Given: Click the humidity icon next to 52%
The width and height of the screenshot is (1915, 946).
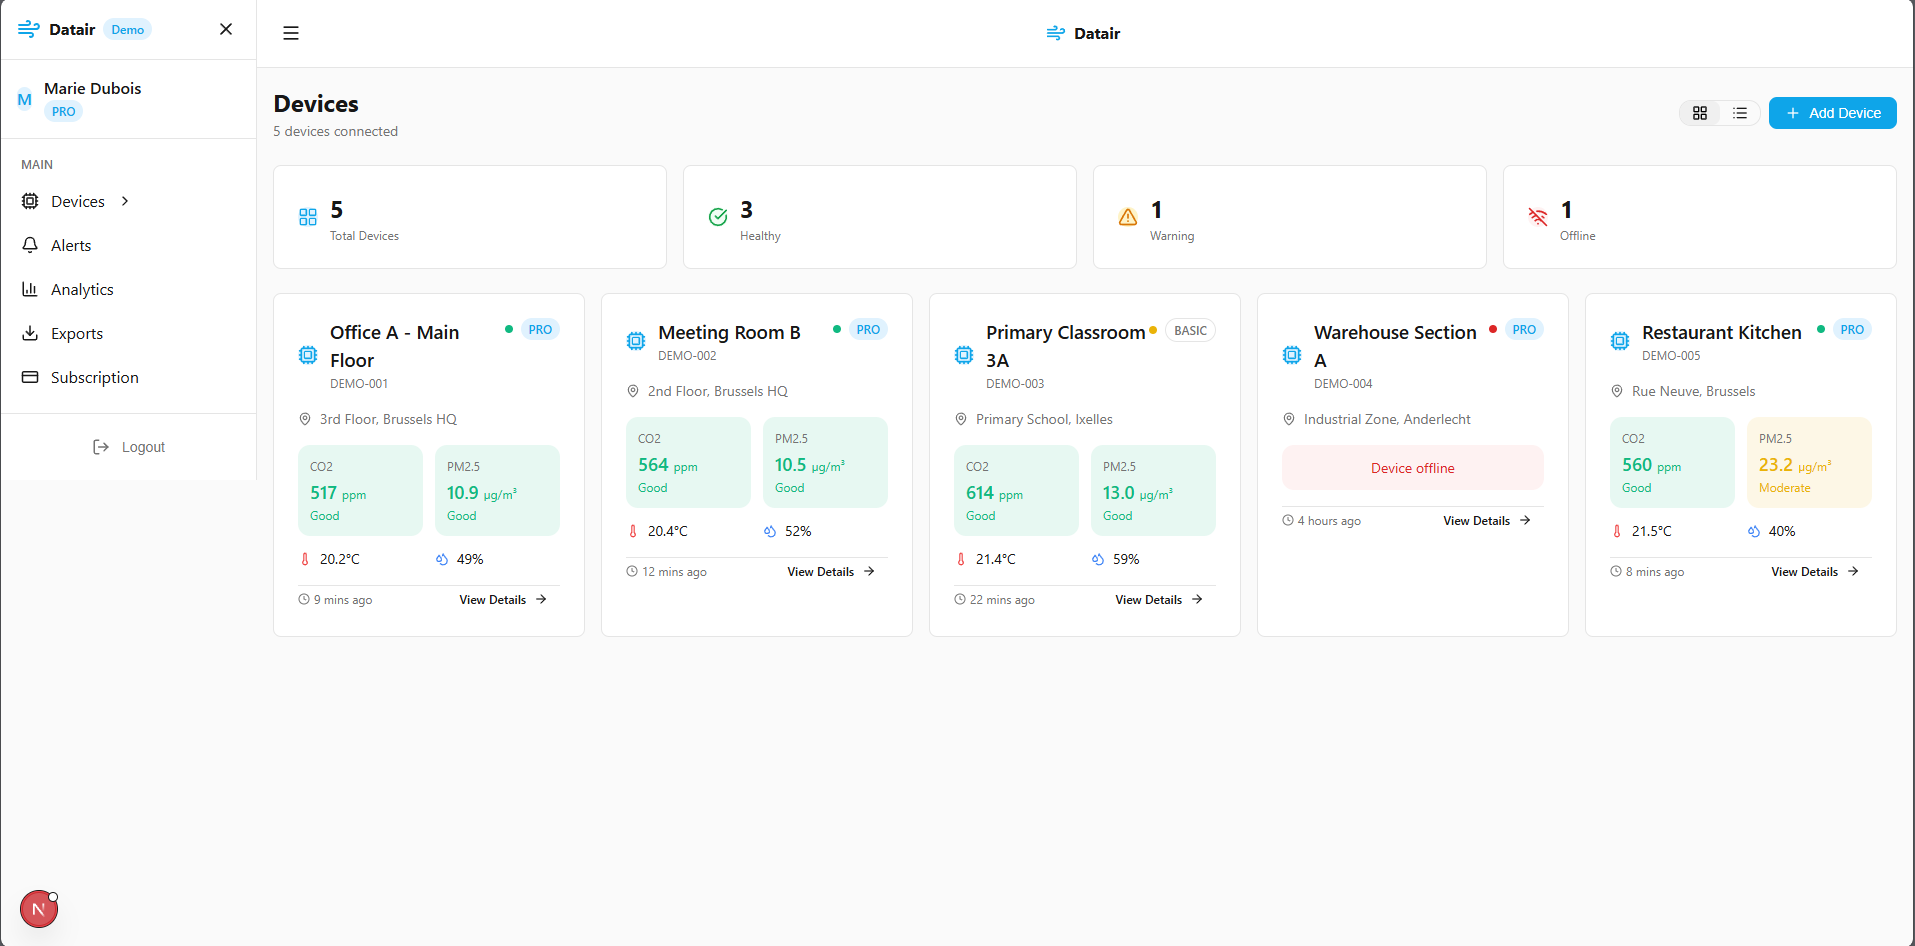Looking at the screenshot, I should coord(770,531).
